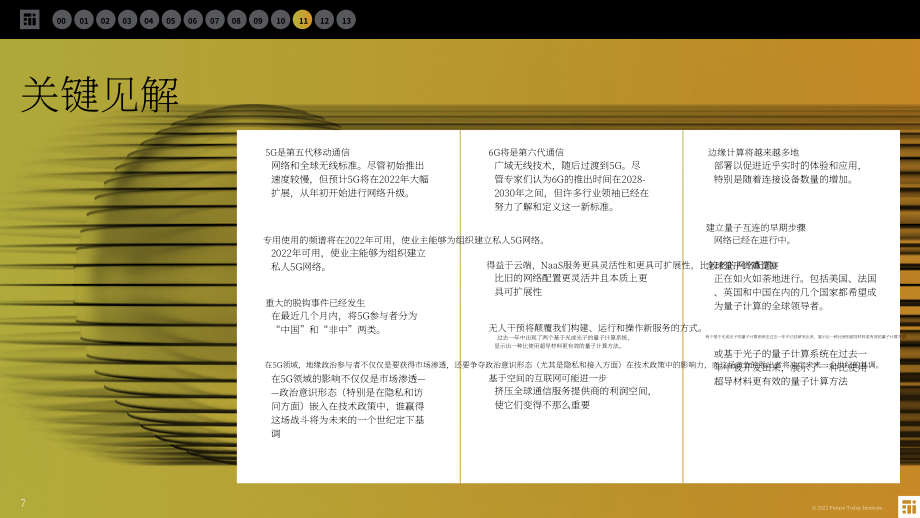920x518 pixels.
Task: Go to section 06 in navigation
Action: pos(192,20)
